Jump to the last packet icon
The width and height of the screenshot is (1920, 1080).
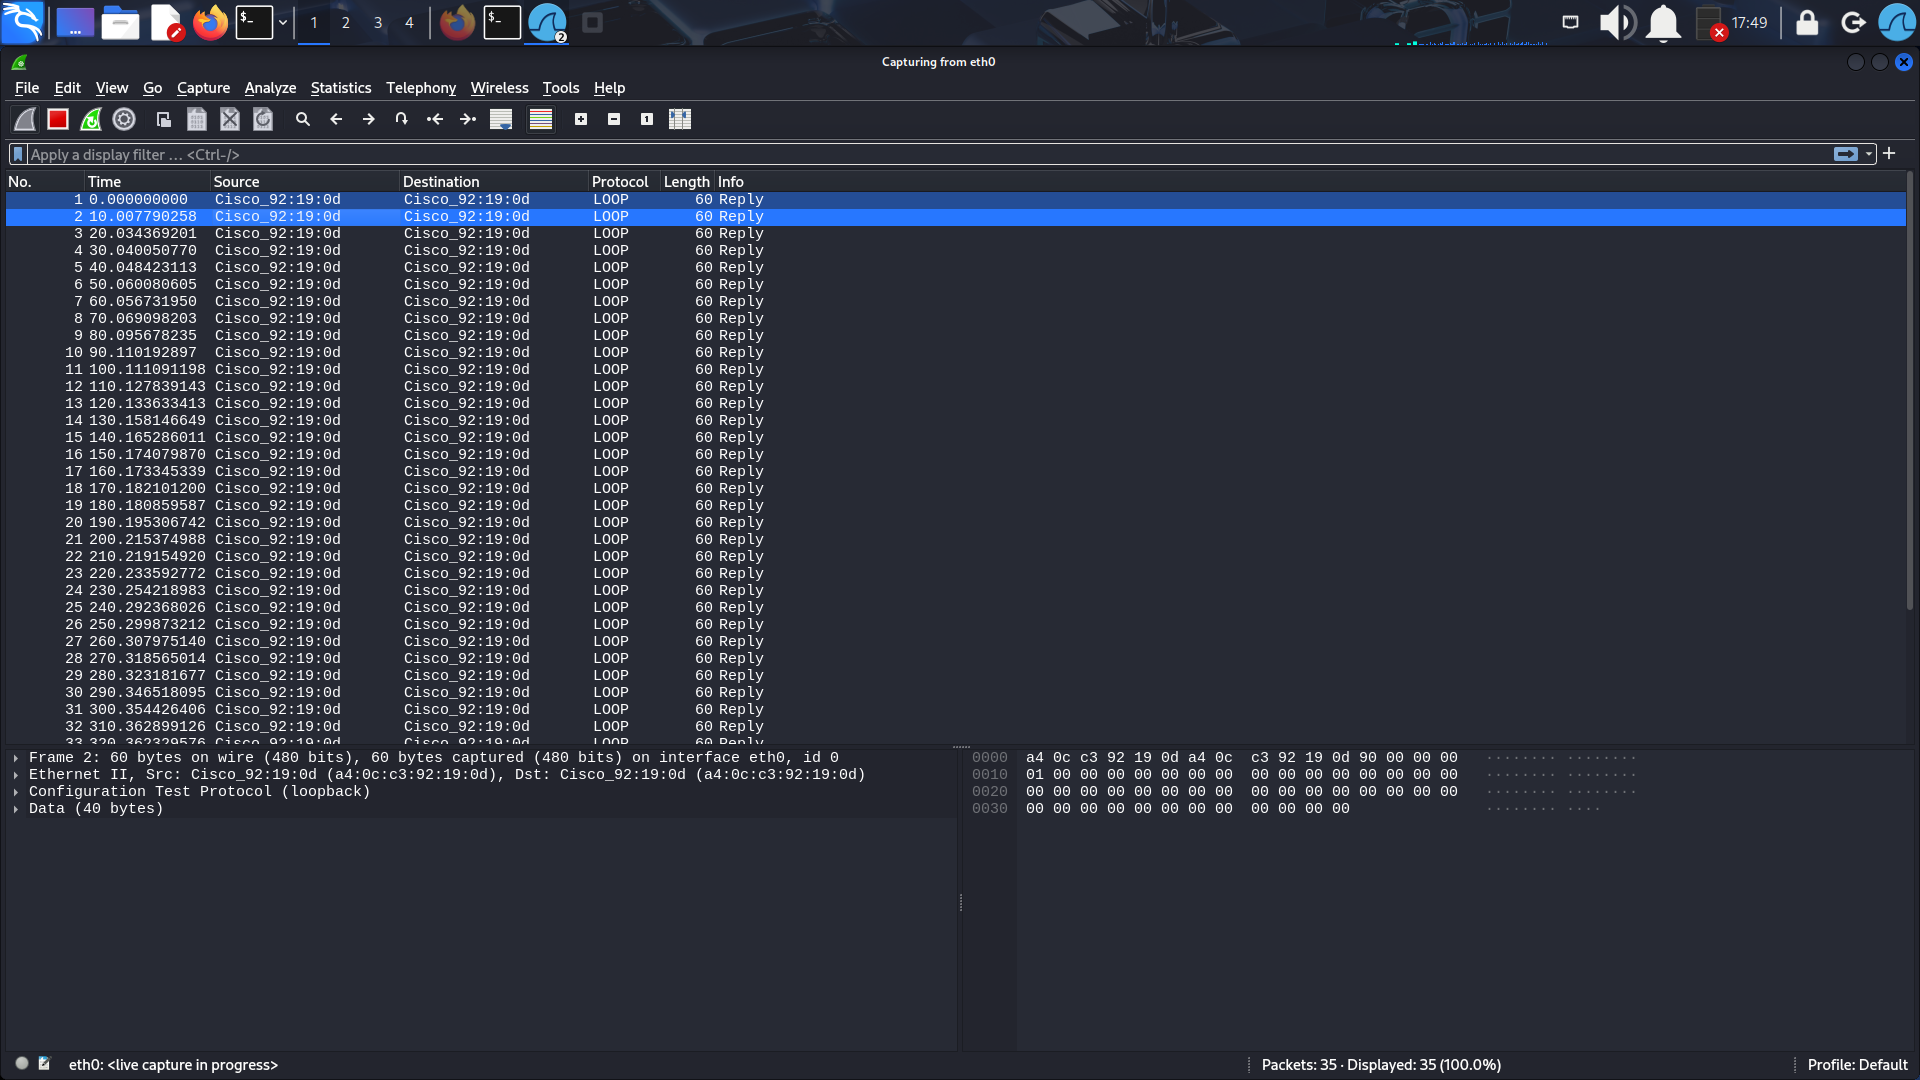[x=468, y=119]
